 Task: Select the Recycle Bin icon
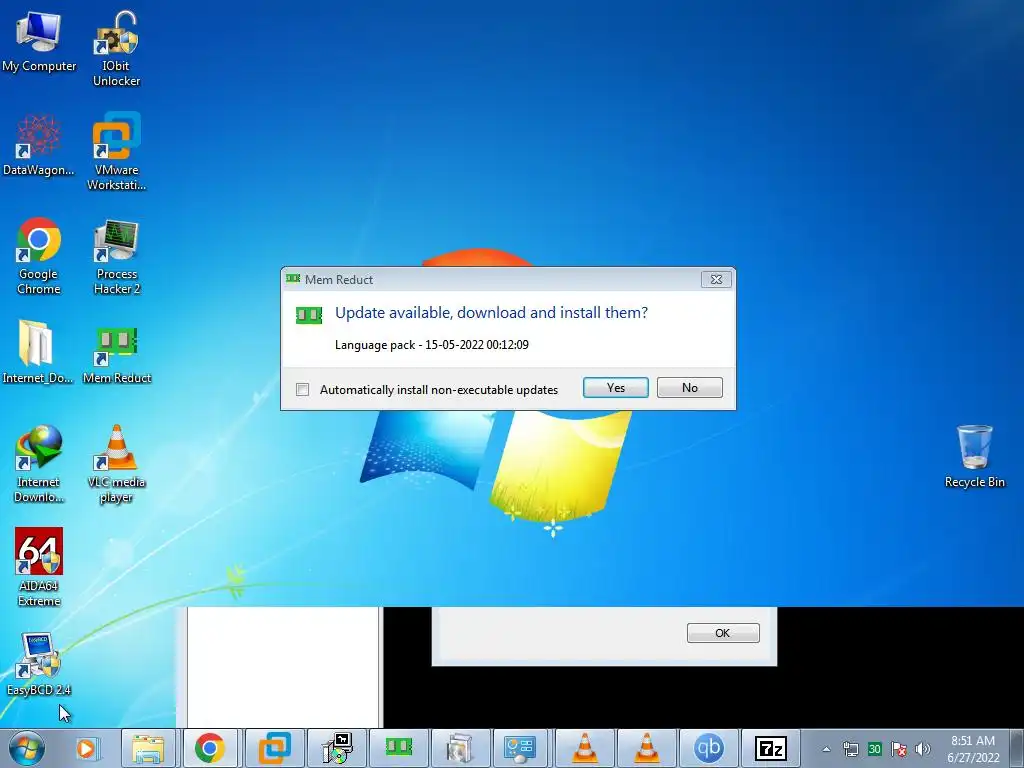coord(974,456)
